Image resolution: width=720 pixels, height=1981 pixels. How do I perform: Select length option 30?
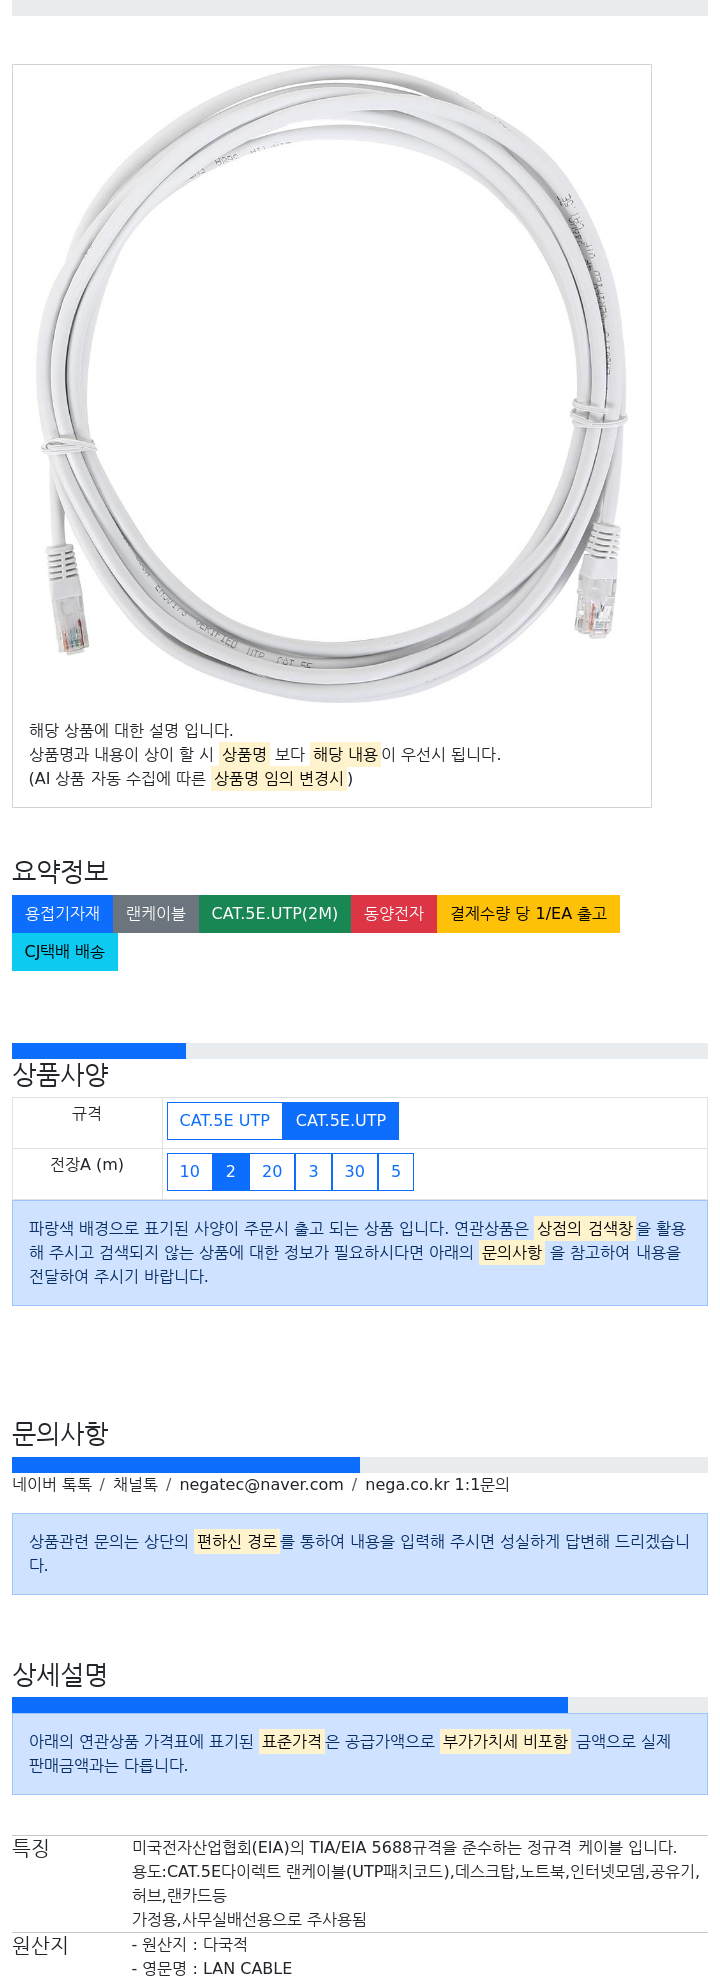pyautogui.click(x=355, y=1172)
